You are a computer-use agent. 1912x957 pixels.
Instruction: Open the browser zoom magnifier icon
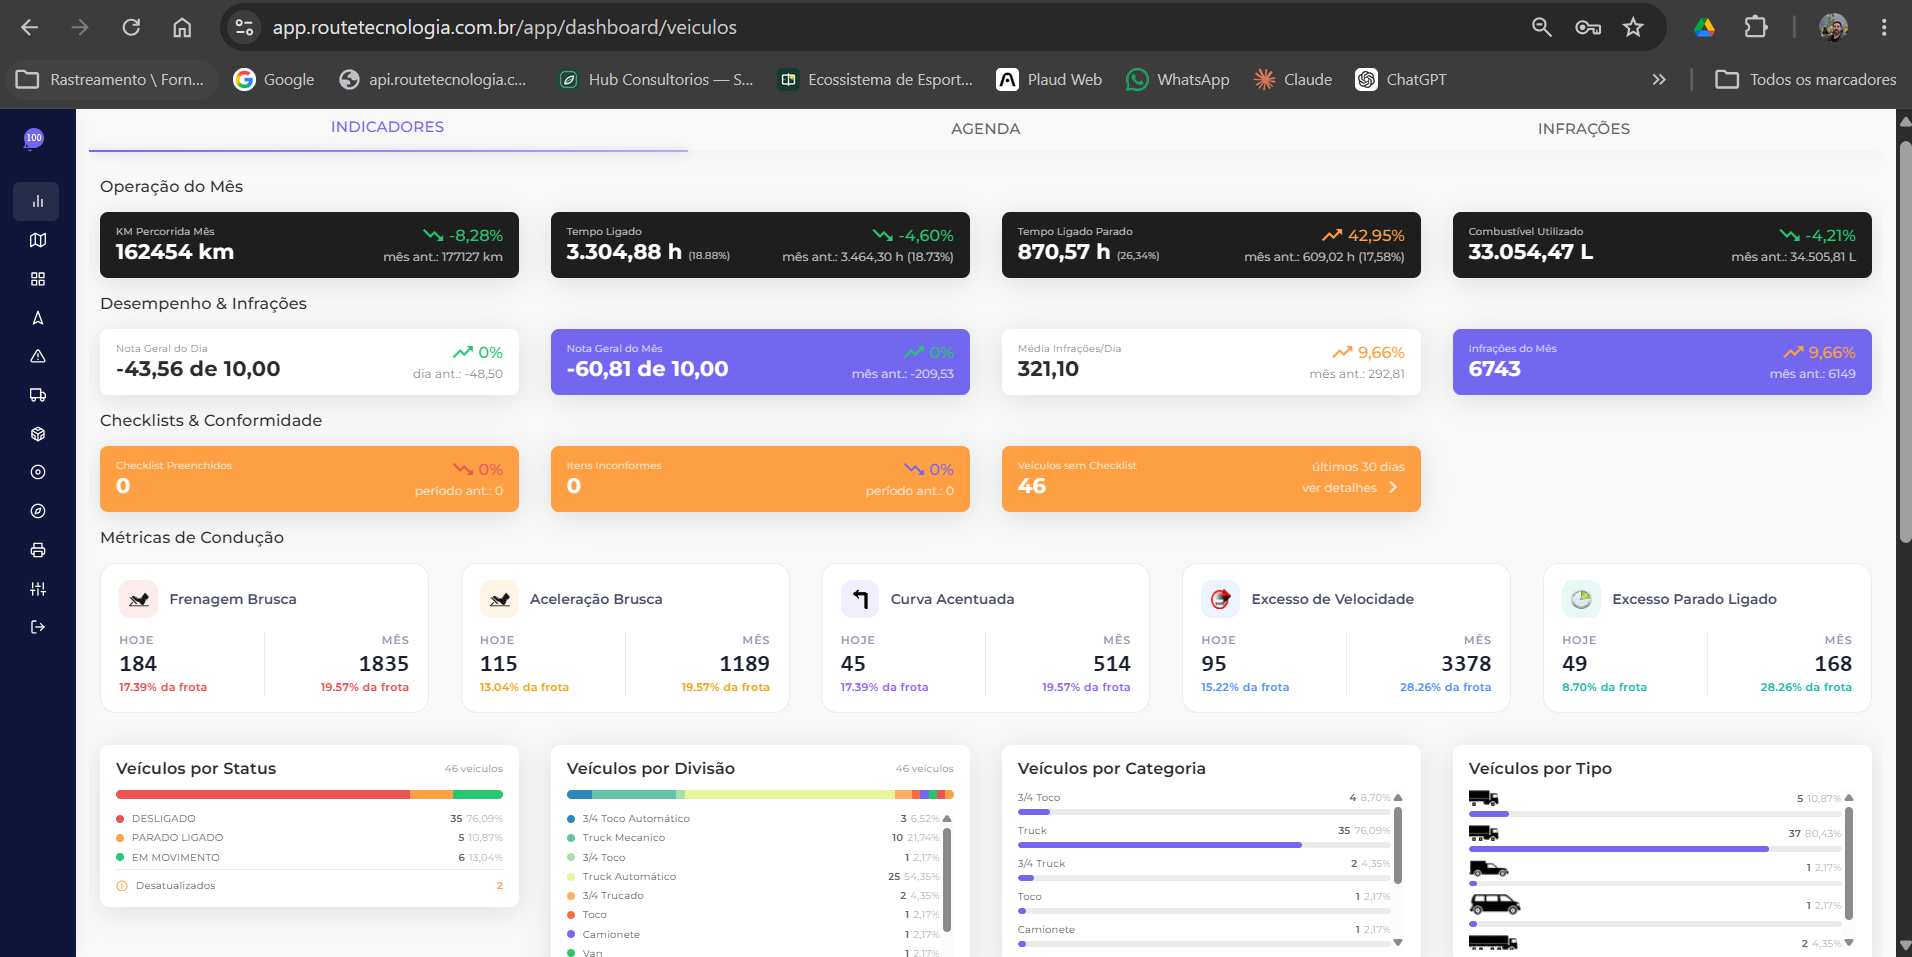[x=1542, y=27]
